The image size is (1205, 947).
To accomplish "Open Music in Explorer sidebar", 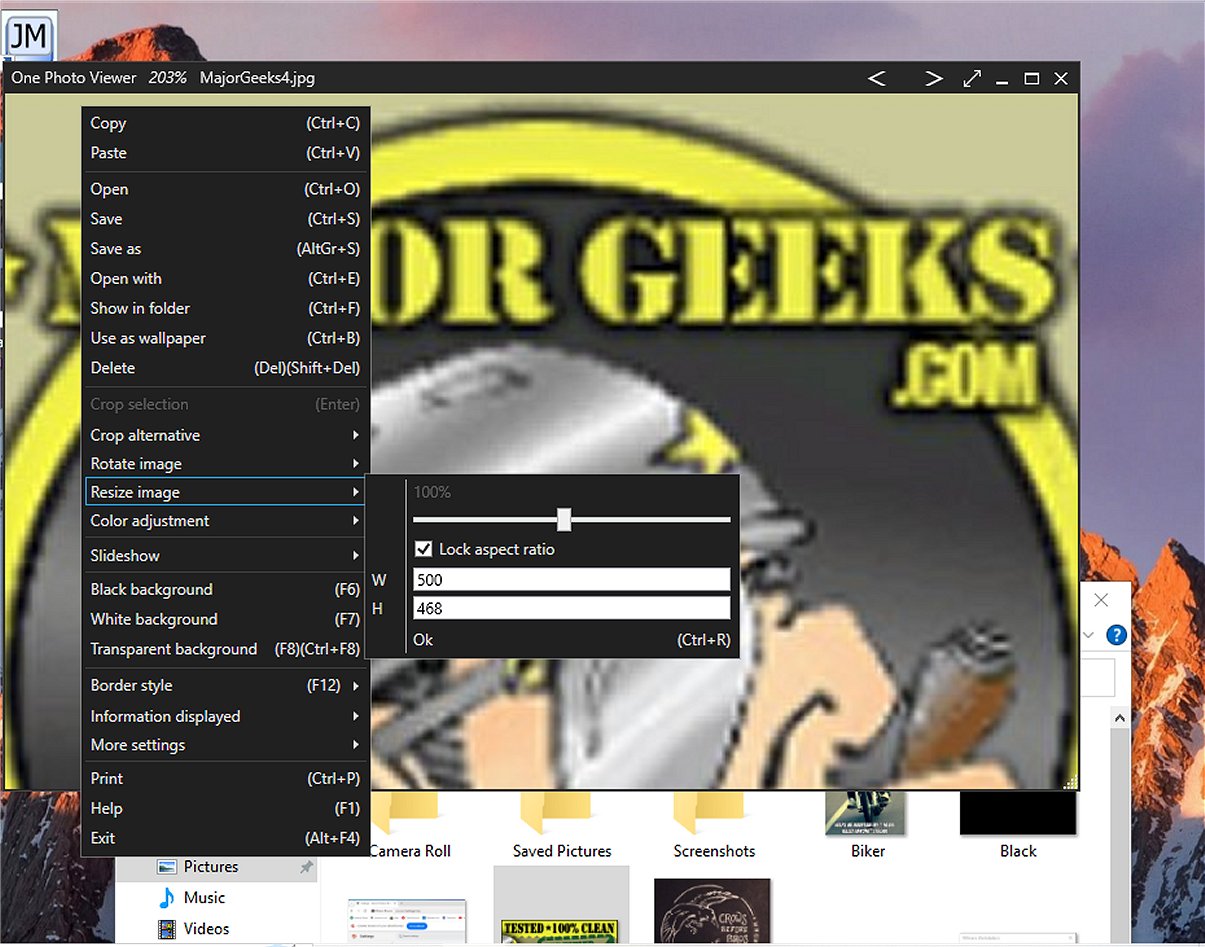I will click(204, 898).
